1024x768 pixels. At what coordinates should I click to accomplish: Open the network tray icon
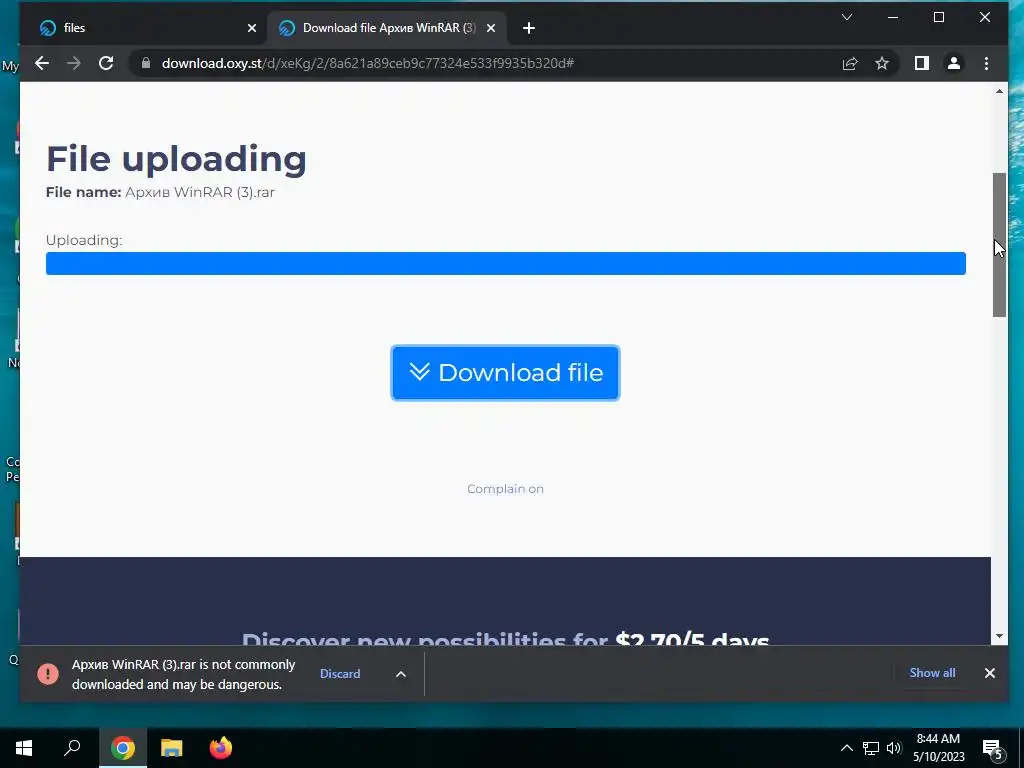(871, 748)
